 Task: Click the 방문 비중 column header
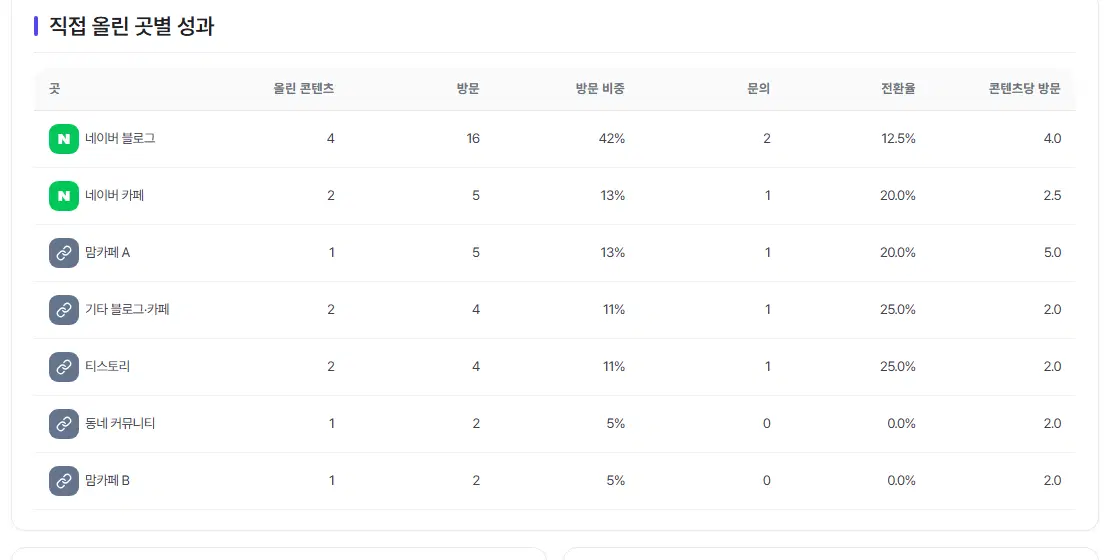click(x=600, y=88)
